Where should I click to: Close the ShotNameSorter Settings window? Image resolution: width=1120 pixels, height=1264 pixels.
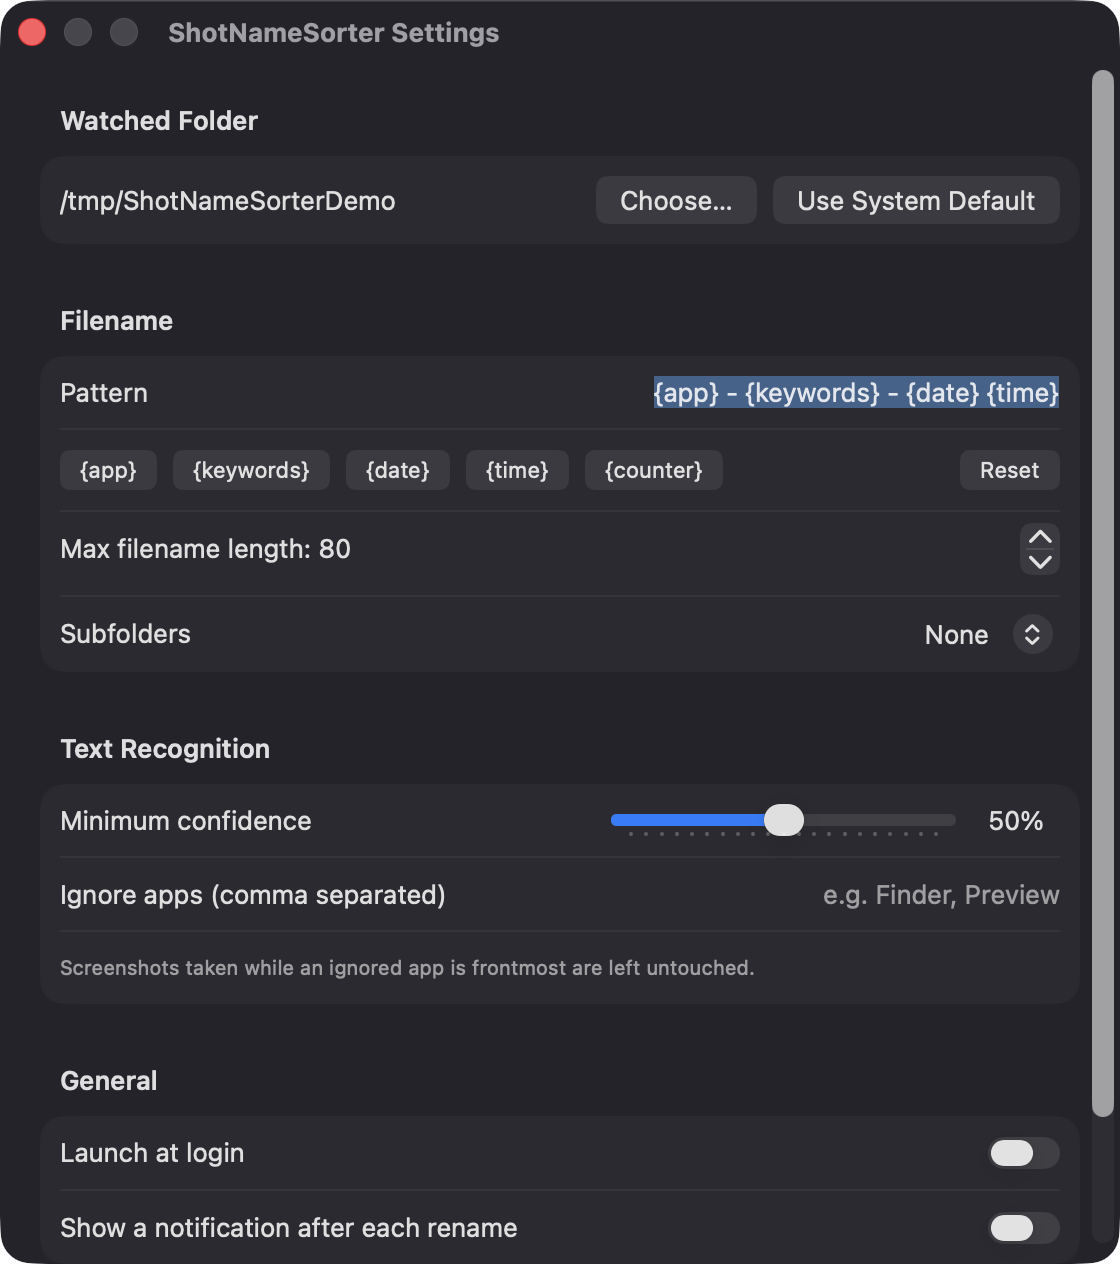click(x=32, y=32)
